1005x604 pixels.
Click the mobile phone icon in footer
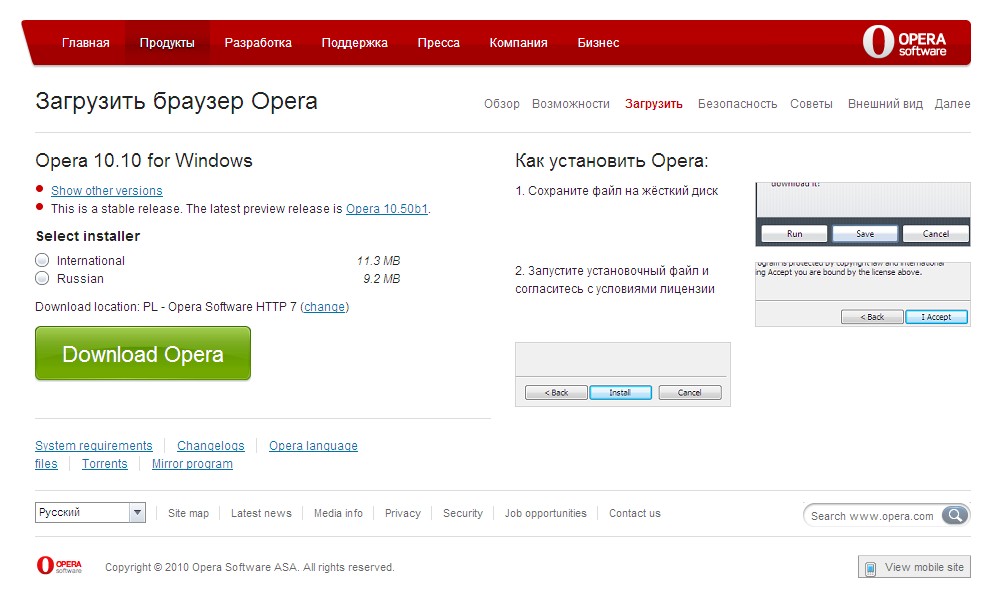(x=871, y=568)
